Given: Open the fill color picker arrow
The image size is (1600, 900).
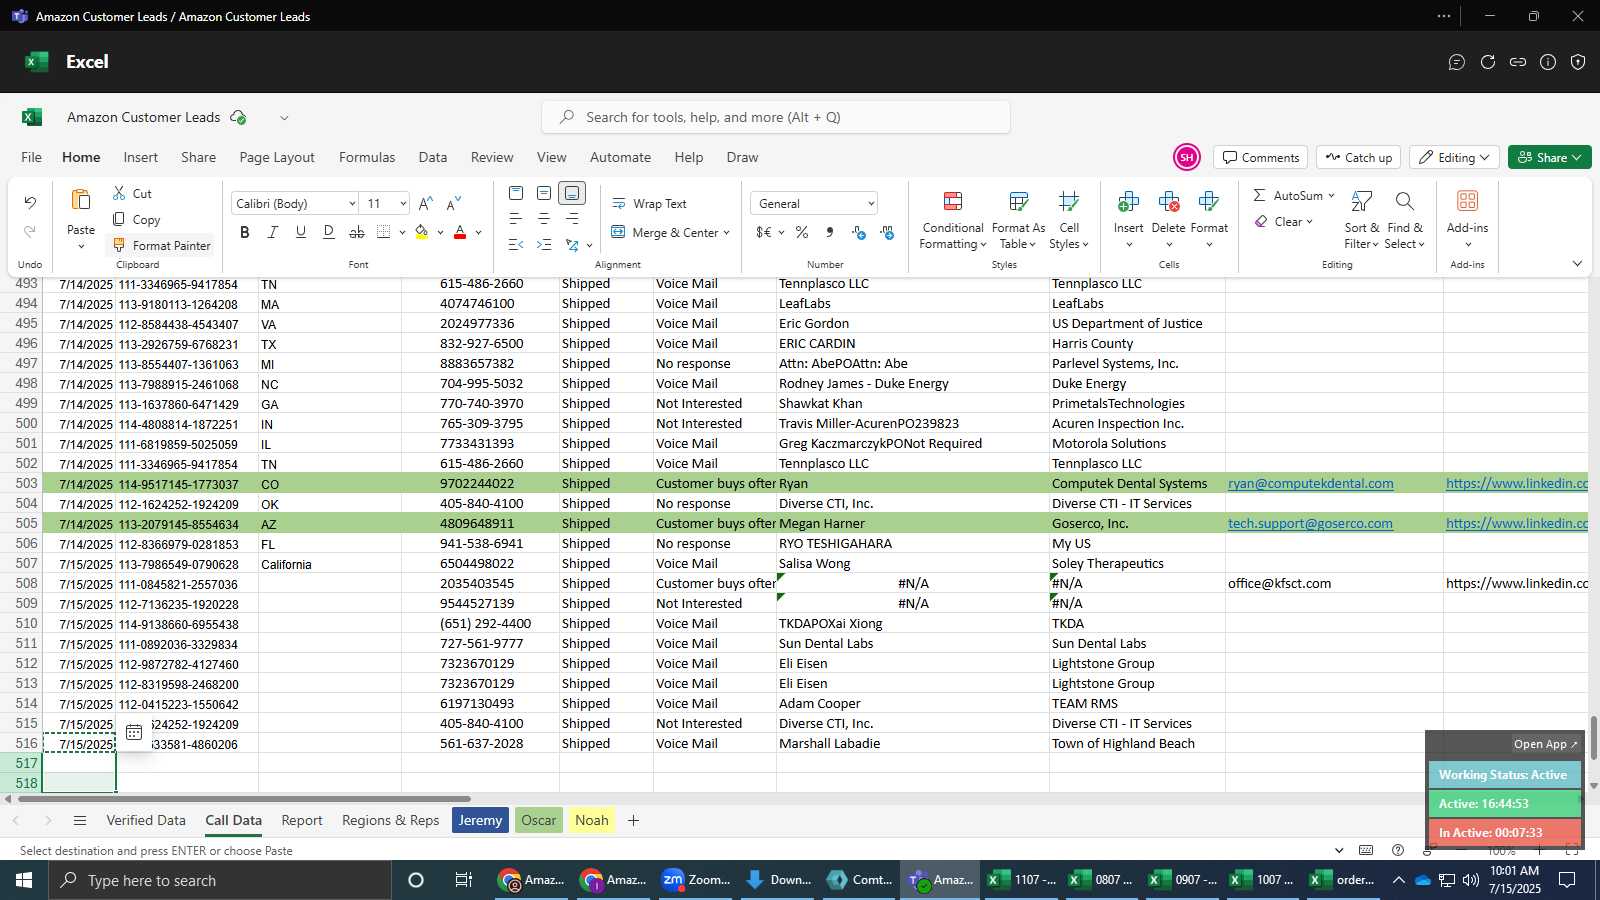Looking at the screenshot, I should 440,233.
